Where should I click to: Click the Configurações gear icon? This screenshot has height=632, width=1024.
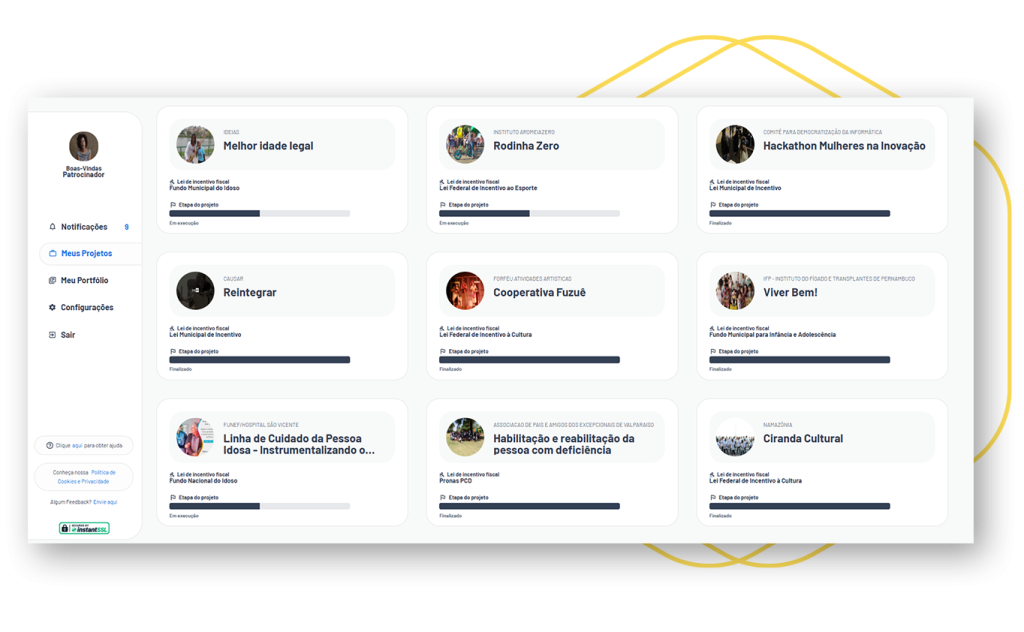click(x=52, y=307)
